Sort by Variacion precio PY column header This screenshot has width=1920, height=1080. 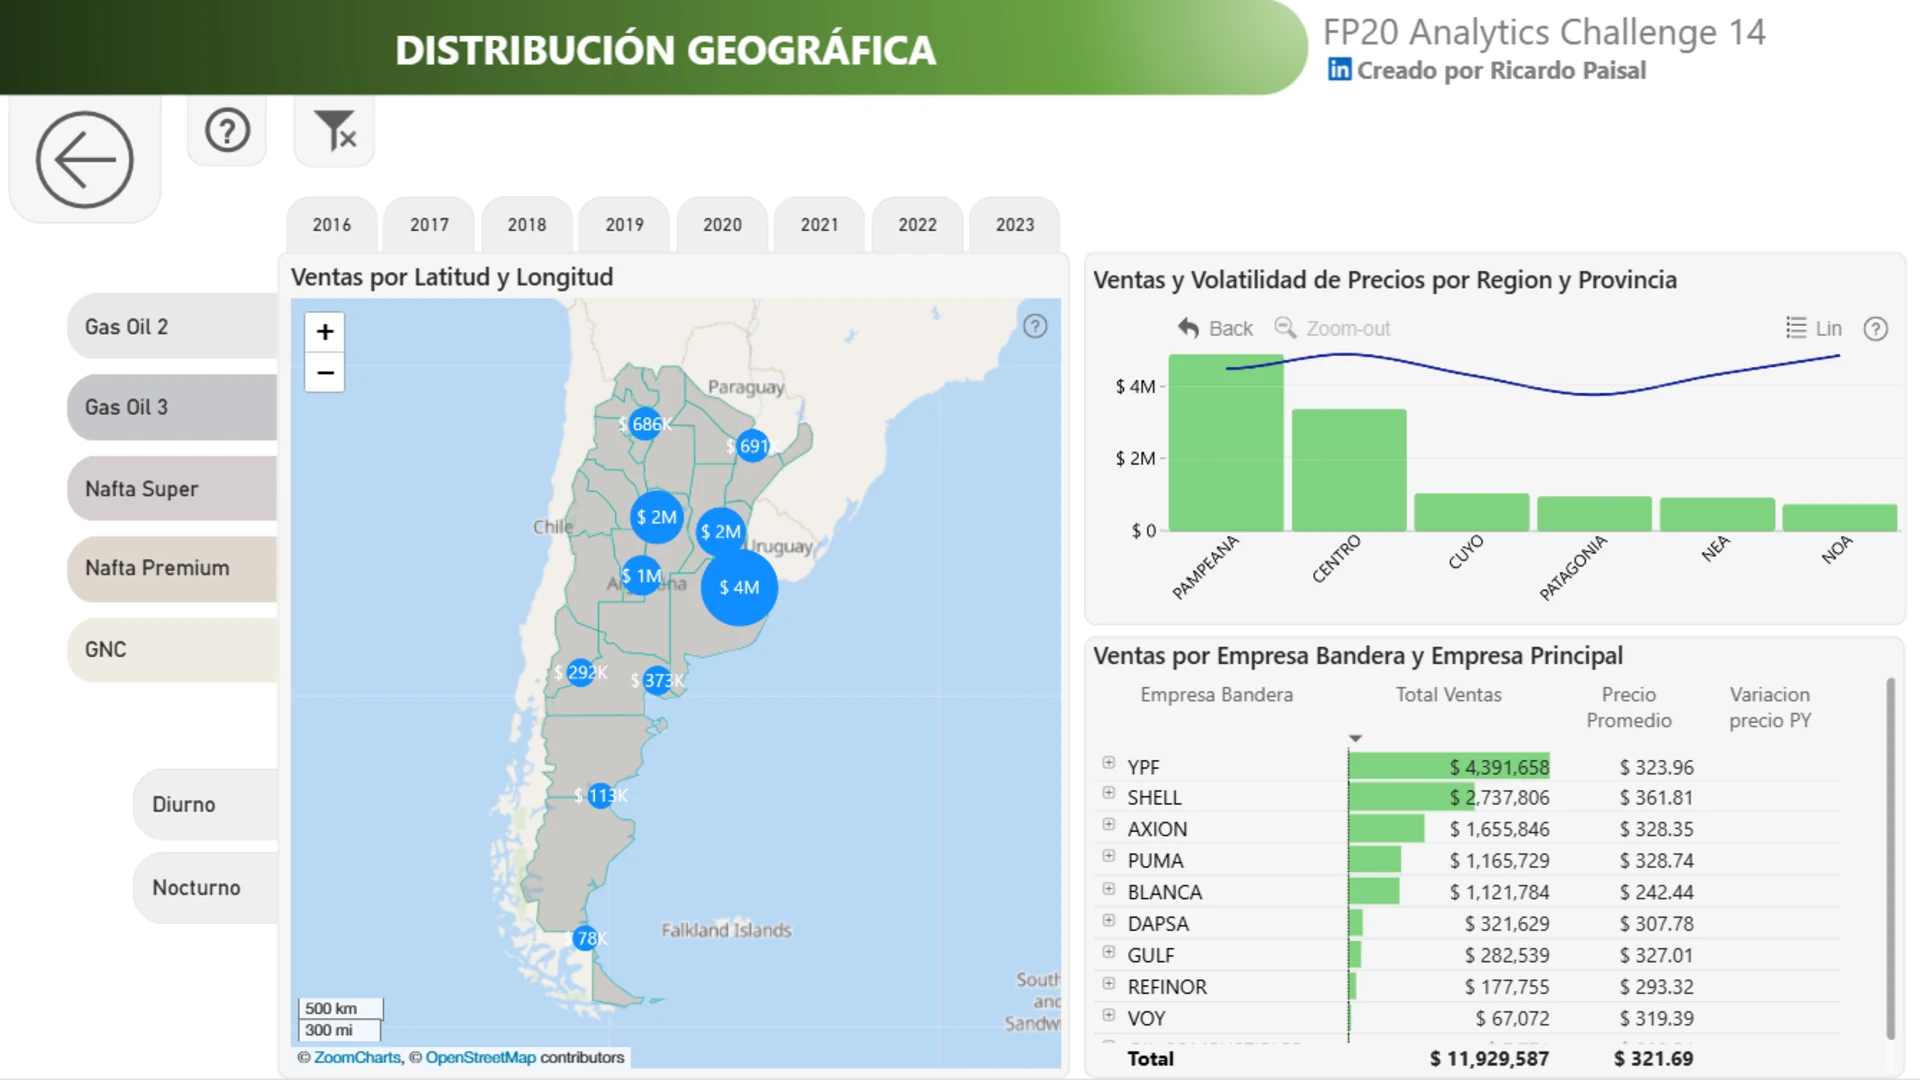[1770, 707]
